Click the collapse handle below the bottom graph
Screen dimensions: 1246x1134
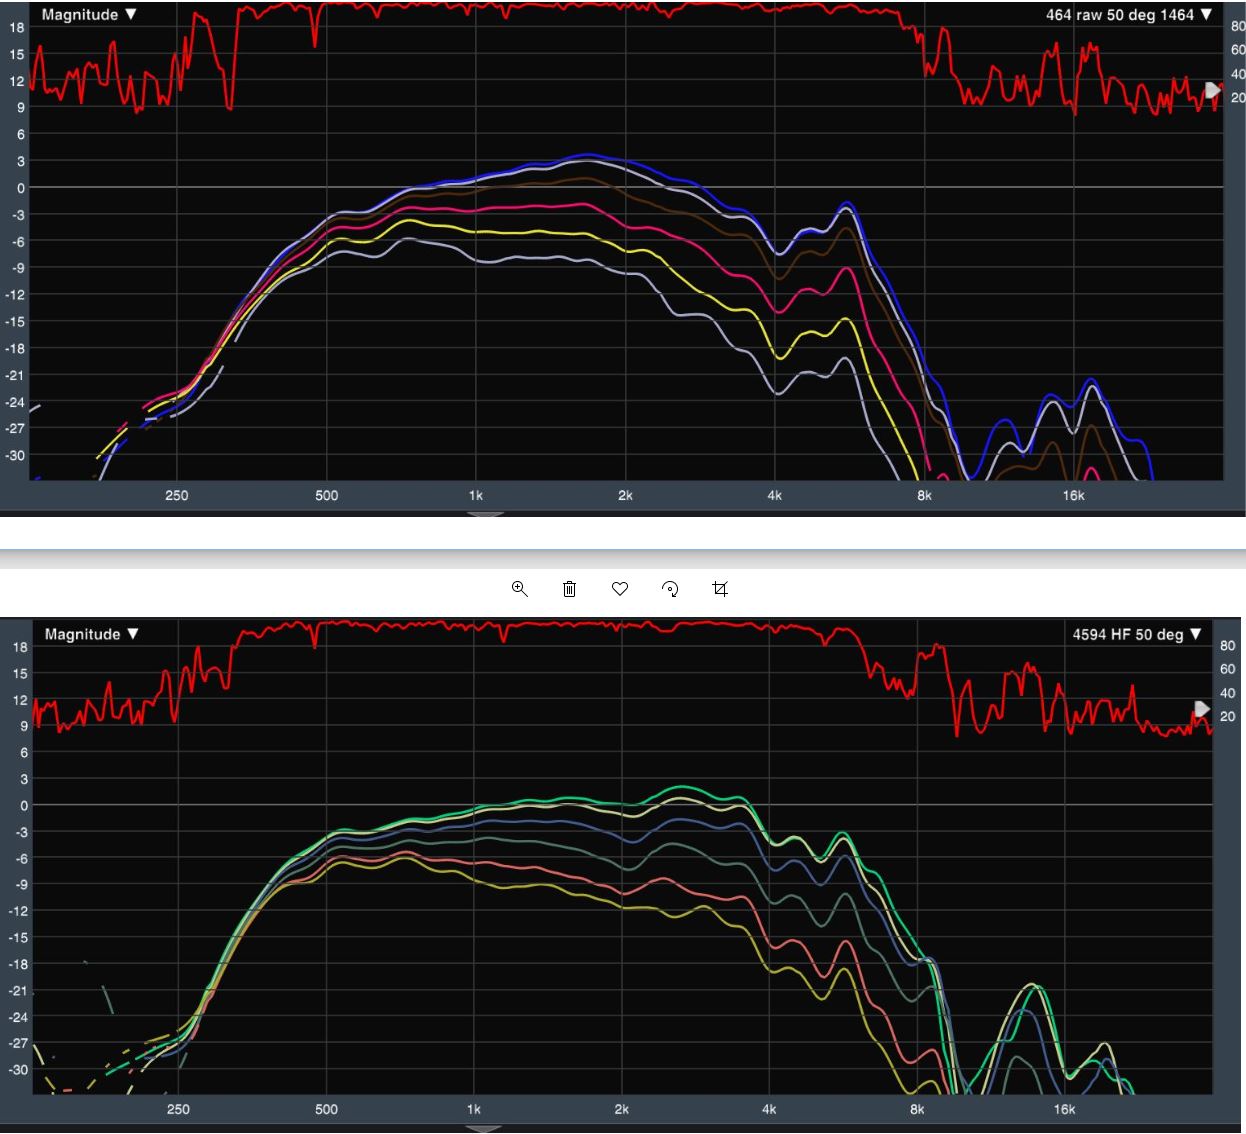(x=484, y=1129)
